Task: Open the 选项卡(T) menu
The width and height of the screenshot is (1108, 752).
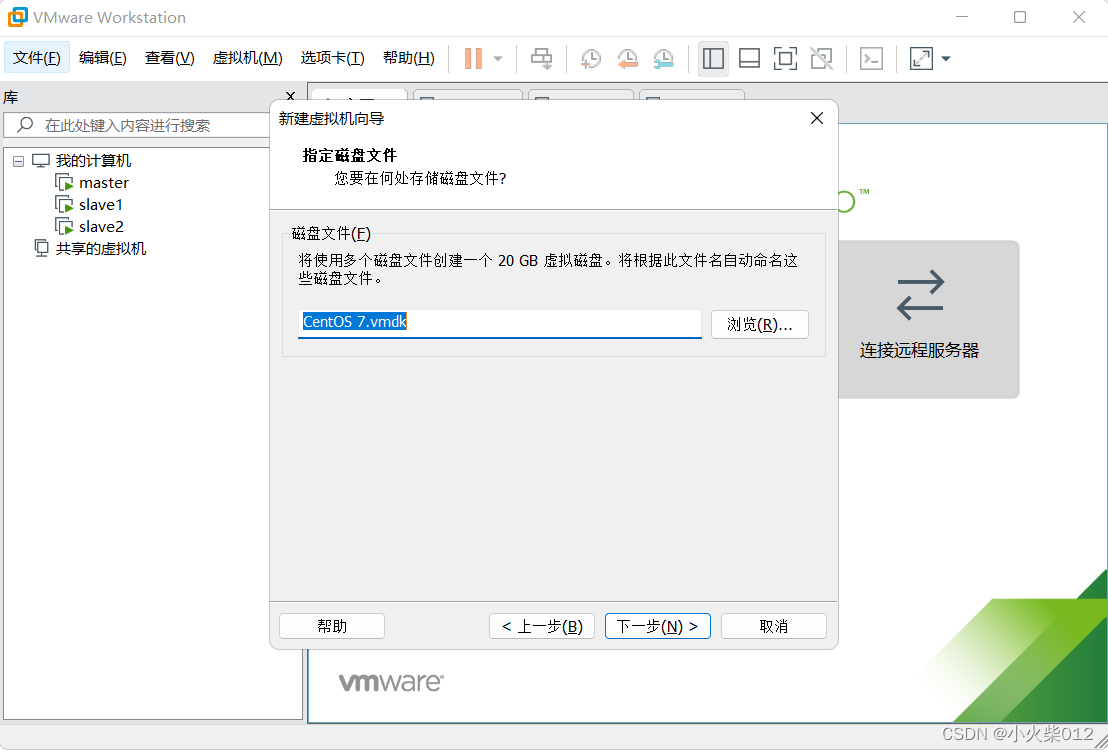Action: (x=332, y=58)
